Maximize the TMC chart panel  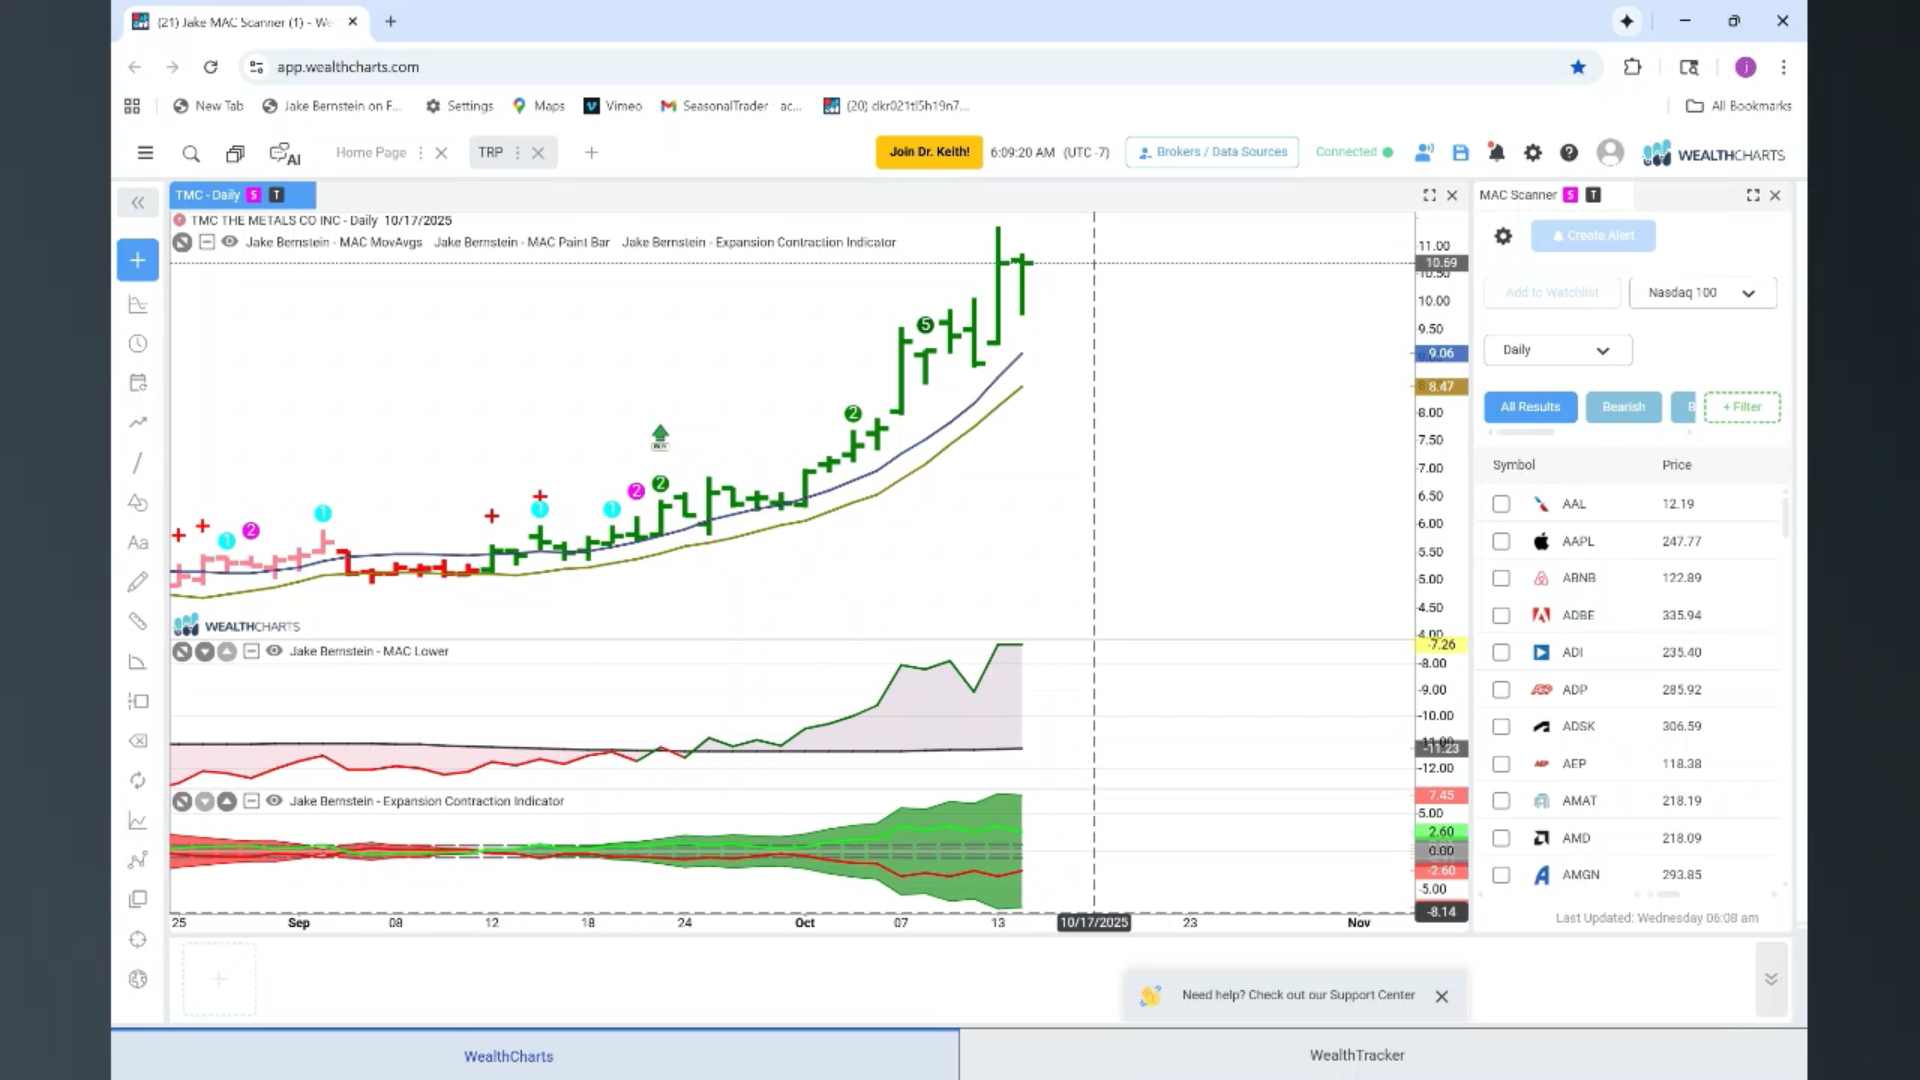click(1429, 195)
